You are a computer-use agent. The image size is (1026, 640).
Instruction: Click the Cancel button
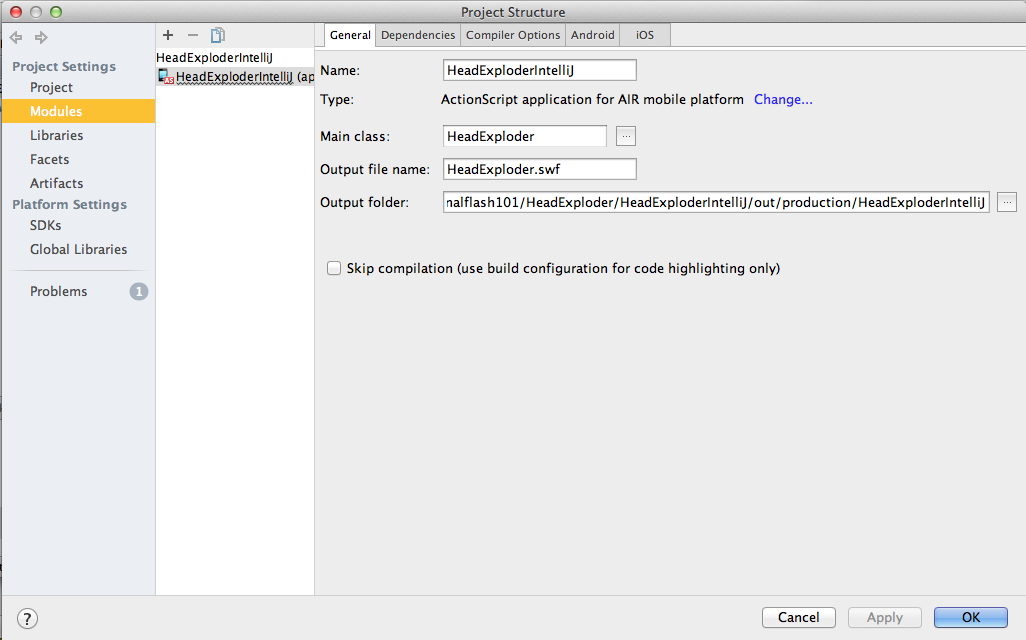pyautogui.click(x=798, y=617)
